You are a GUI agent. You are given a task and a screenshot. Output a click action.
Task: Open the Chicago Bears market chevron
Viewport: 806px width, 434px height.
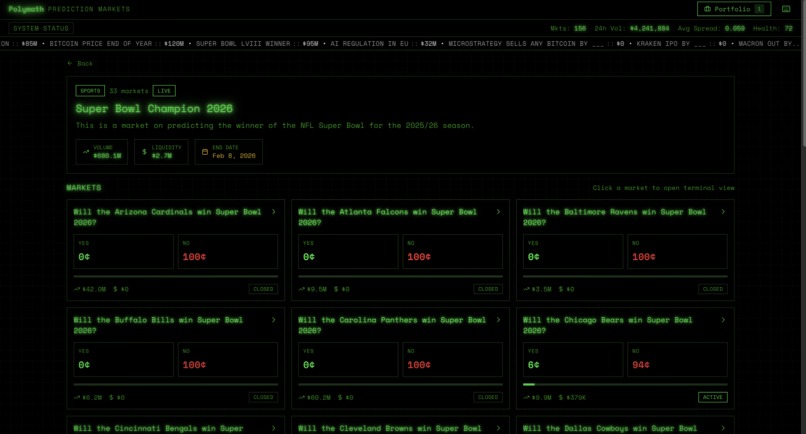click(723, 320)
